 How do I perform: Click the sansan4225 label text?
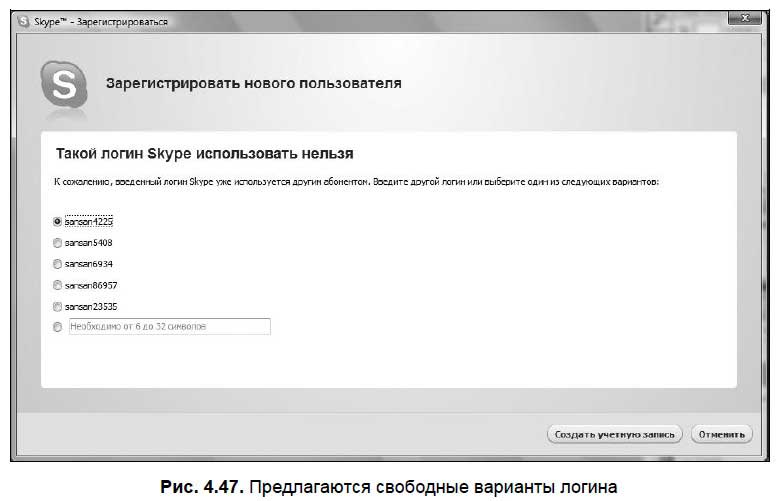pyautogui.click(x=89, y=221)
